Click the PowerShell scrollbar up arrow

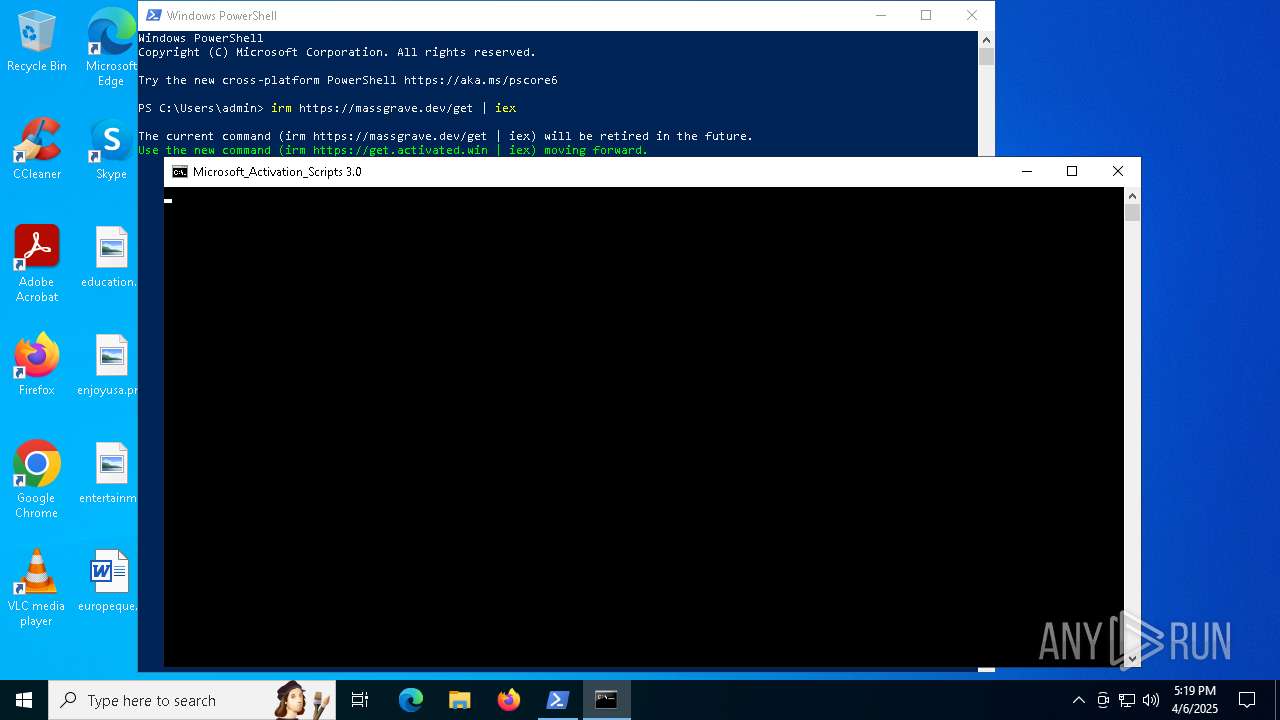986,39
